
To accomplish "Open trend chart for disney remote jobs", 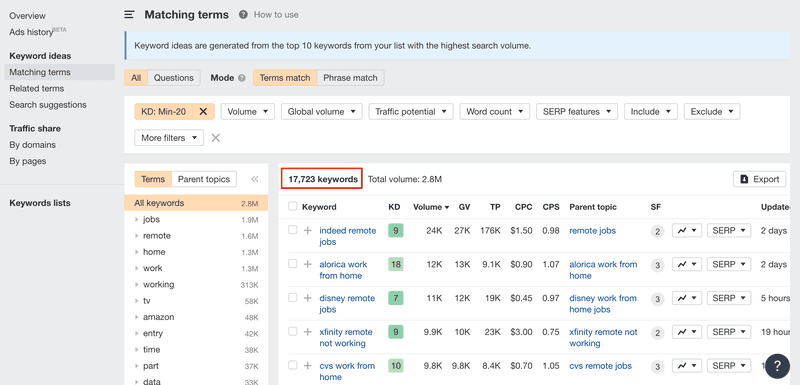I will coord(687,298).
